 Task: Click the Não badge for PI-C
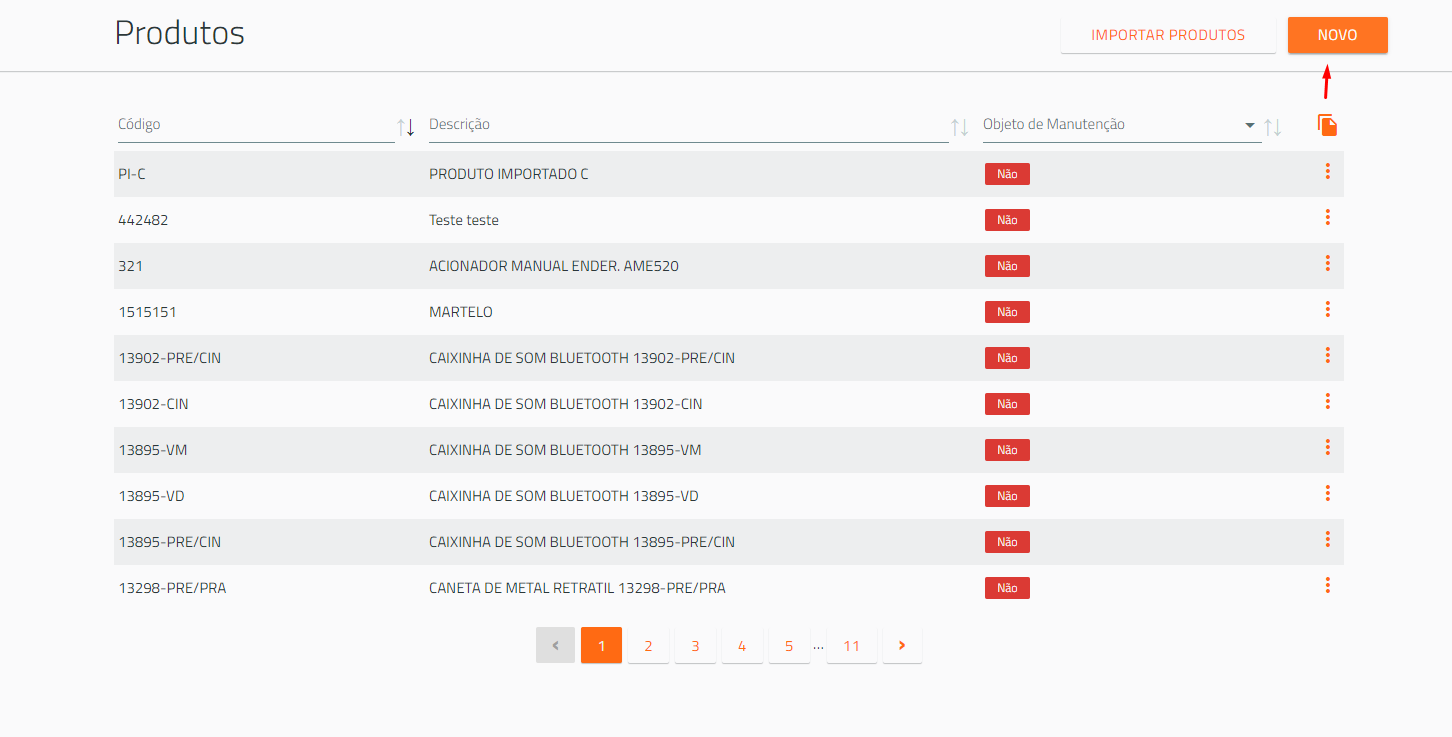pos(1007,174)
